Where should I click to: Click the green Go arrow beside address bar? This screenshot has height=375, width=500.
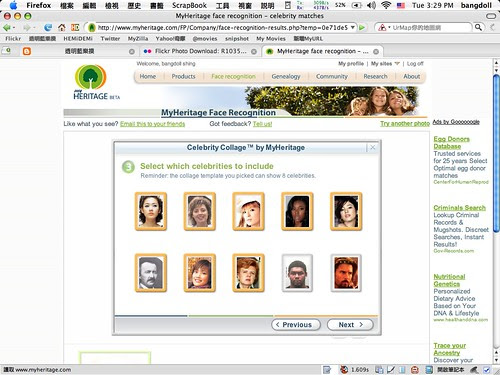pyautogui.click(x=362, y=28)
